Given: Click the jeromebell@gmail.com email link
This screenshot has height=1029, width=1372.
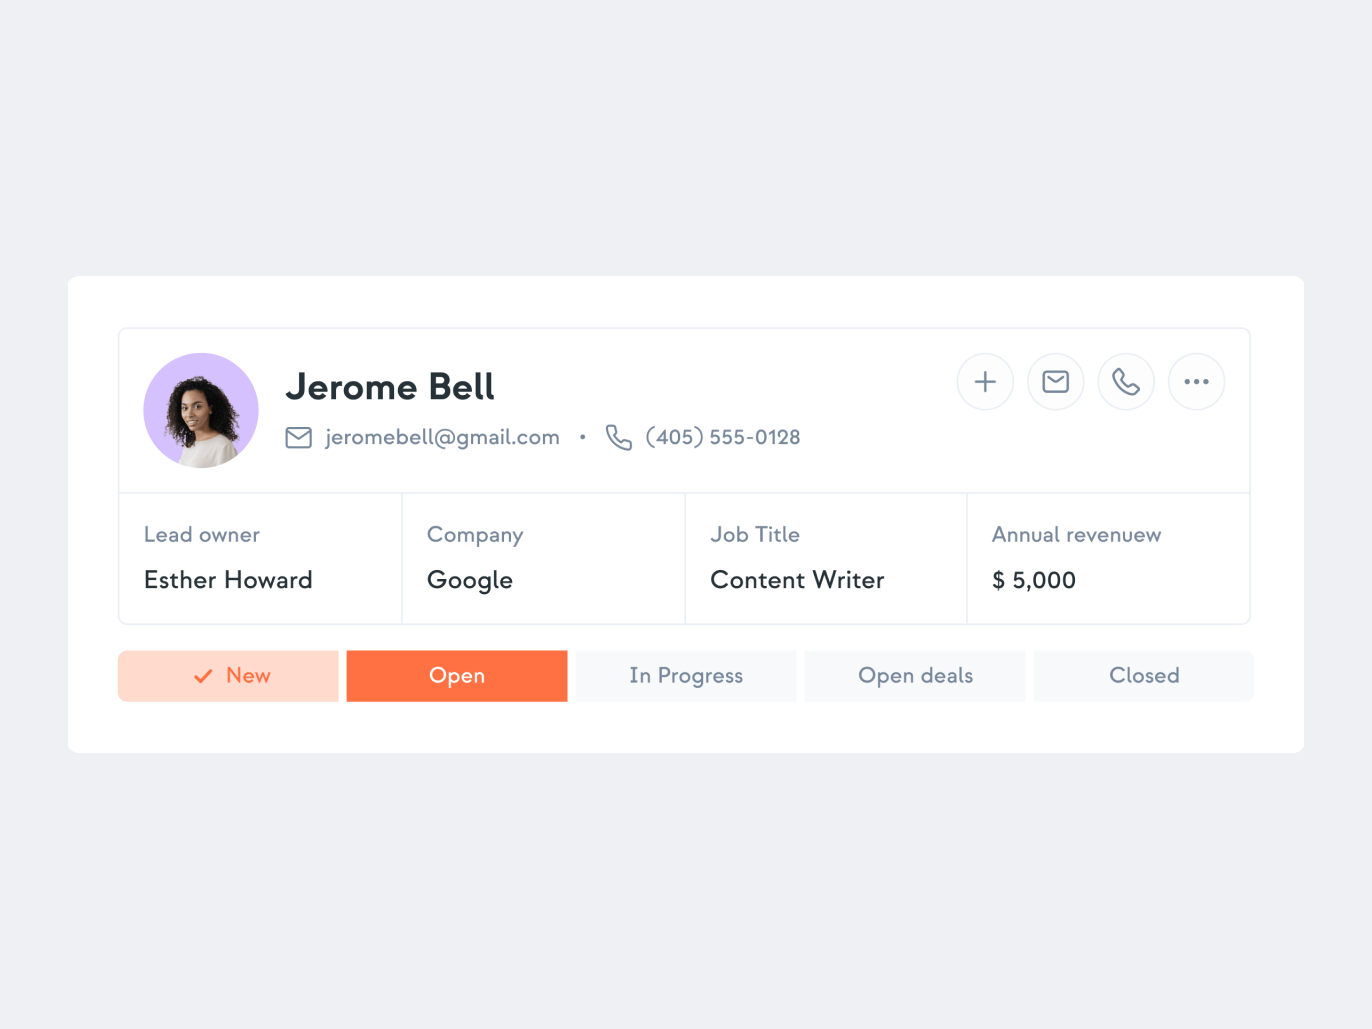Looking at the screenshot, I should point(442,438).
